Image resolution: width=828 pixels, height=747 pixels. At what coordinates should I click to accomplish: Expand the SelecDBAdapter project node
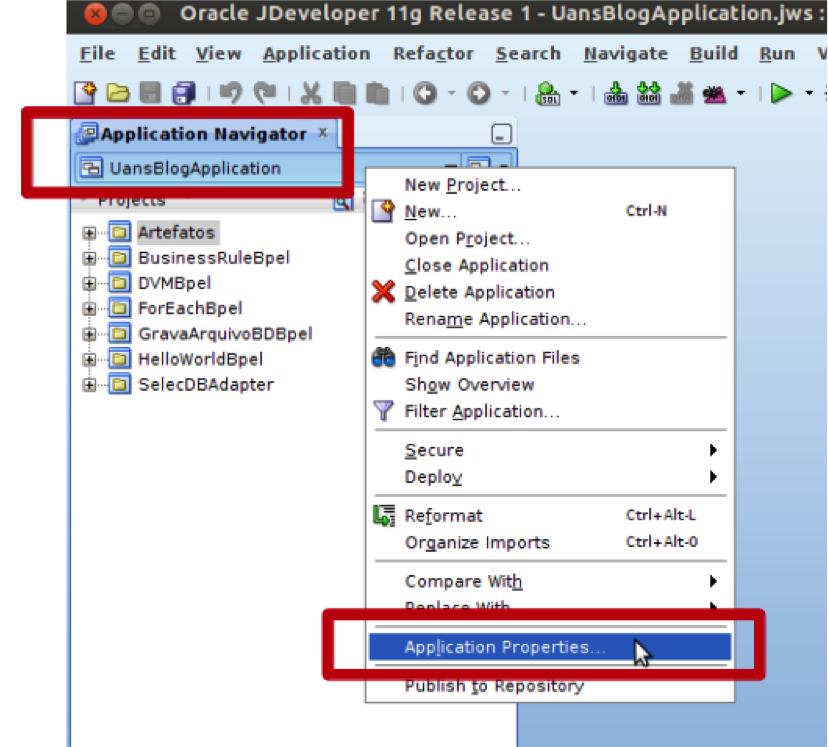[x=89, y=385]
